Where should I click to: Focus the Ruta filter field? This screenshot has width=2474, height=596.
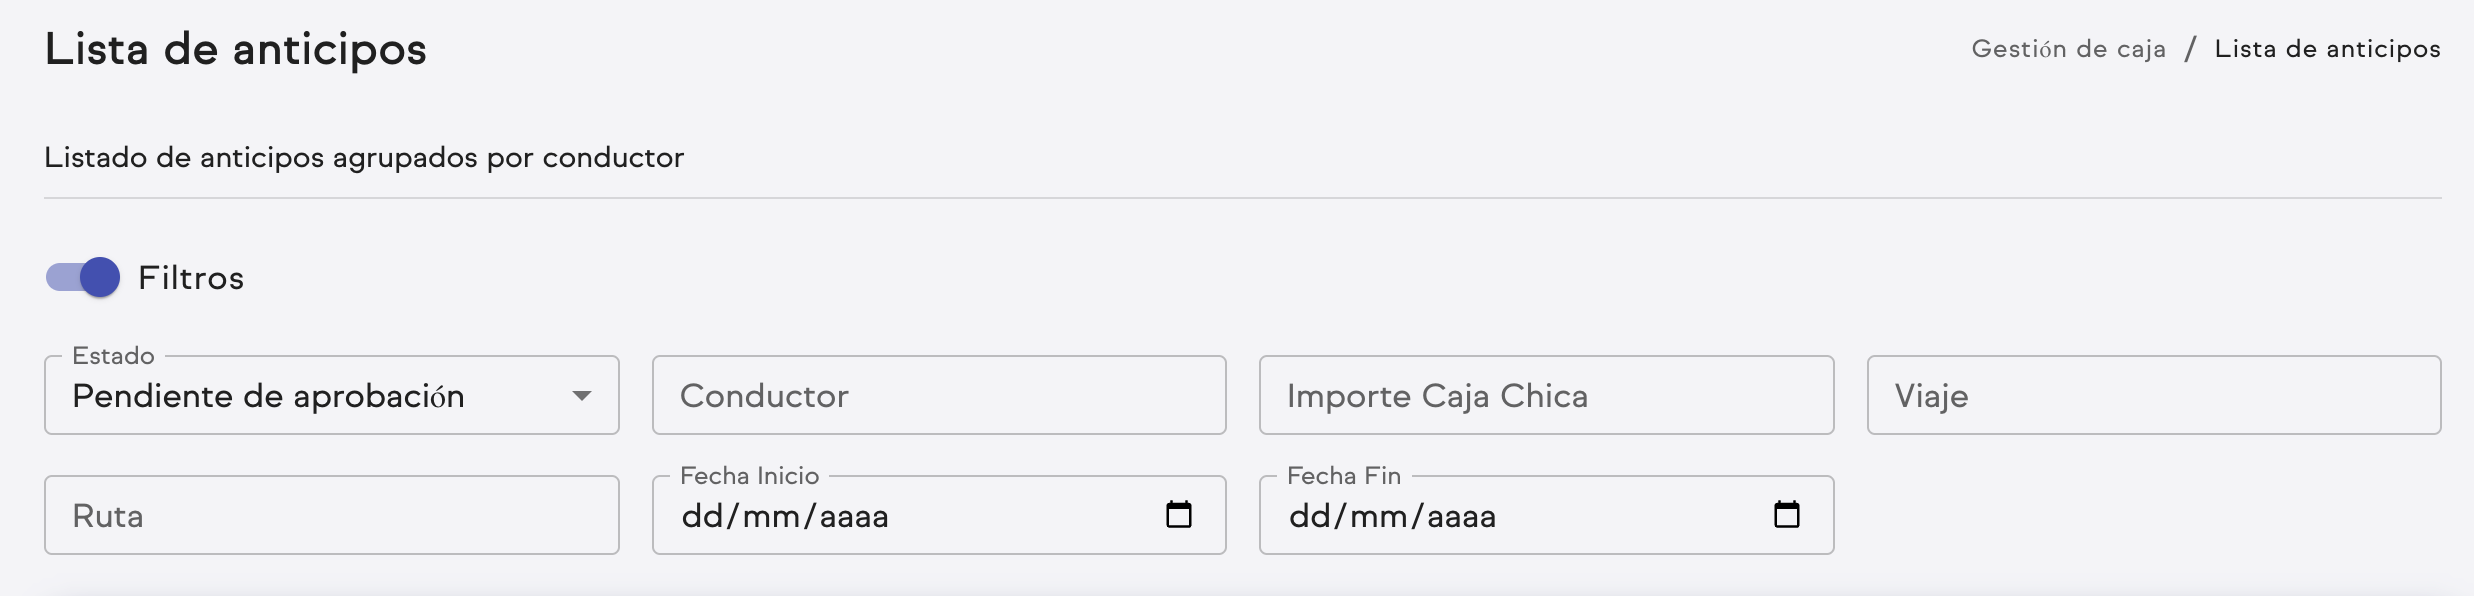click(x=330, y=515)
